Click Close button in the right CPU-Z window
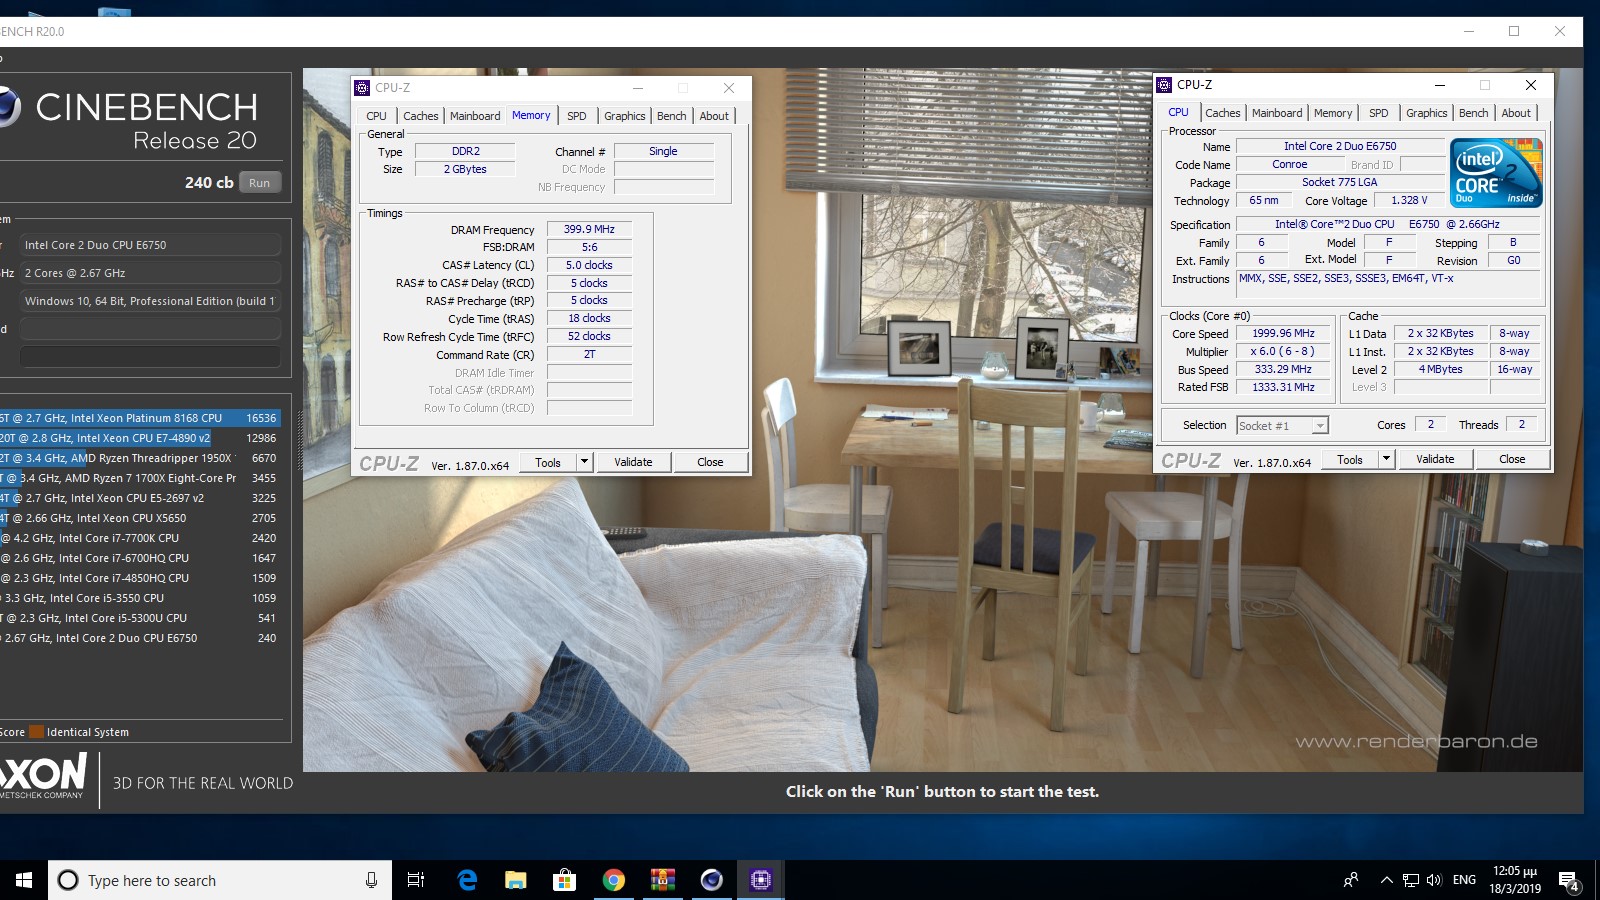Image resolution: width=1600 pixels, height=900 pixels. coord(1512,459)
